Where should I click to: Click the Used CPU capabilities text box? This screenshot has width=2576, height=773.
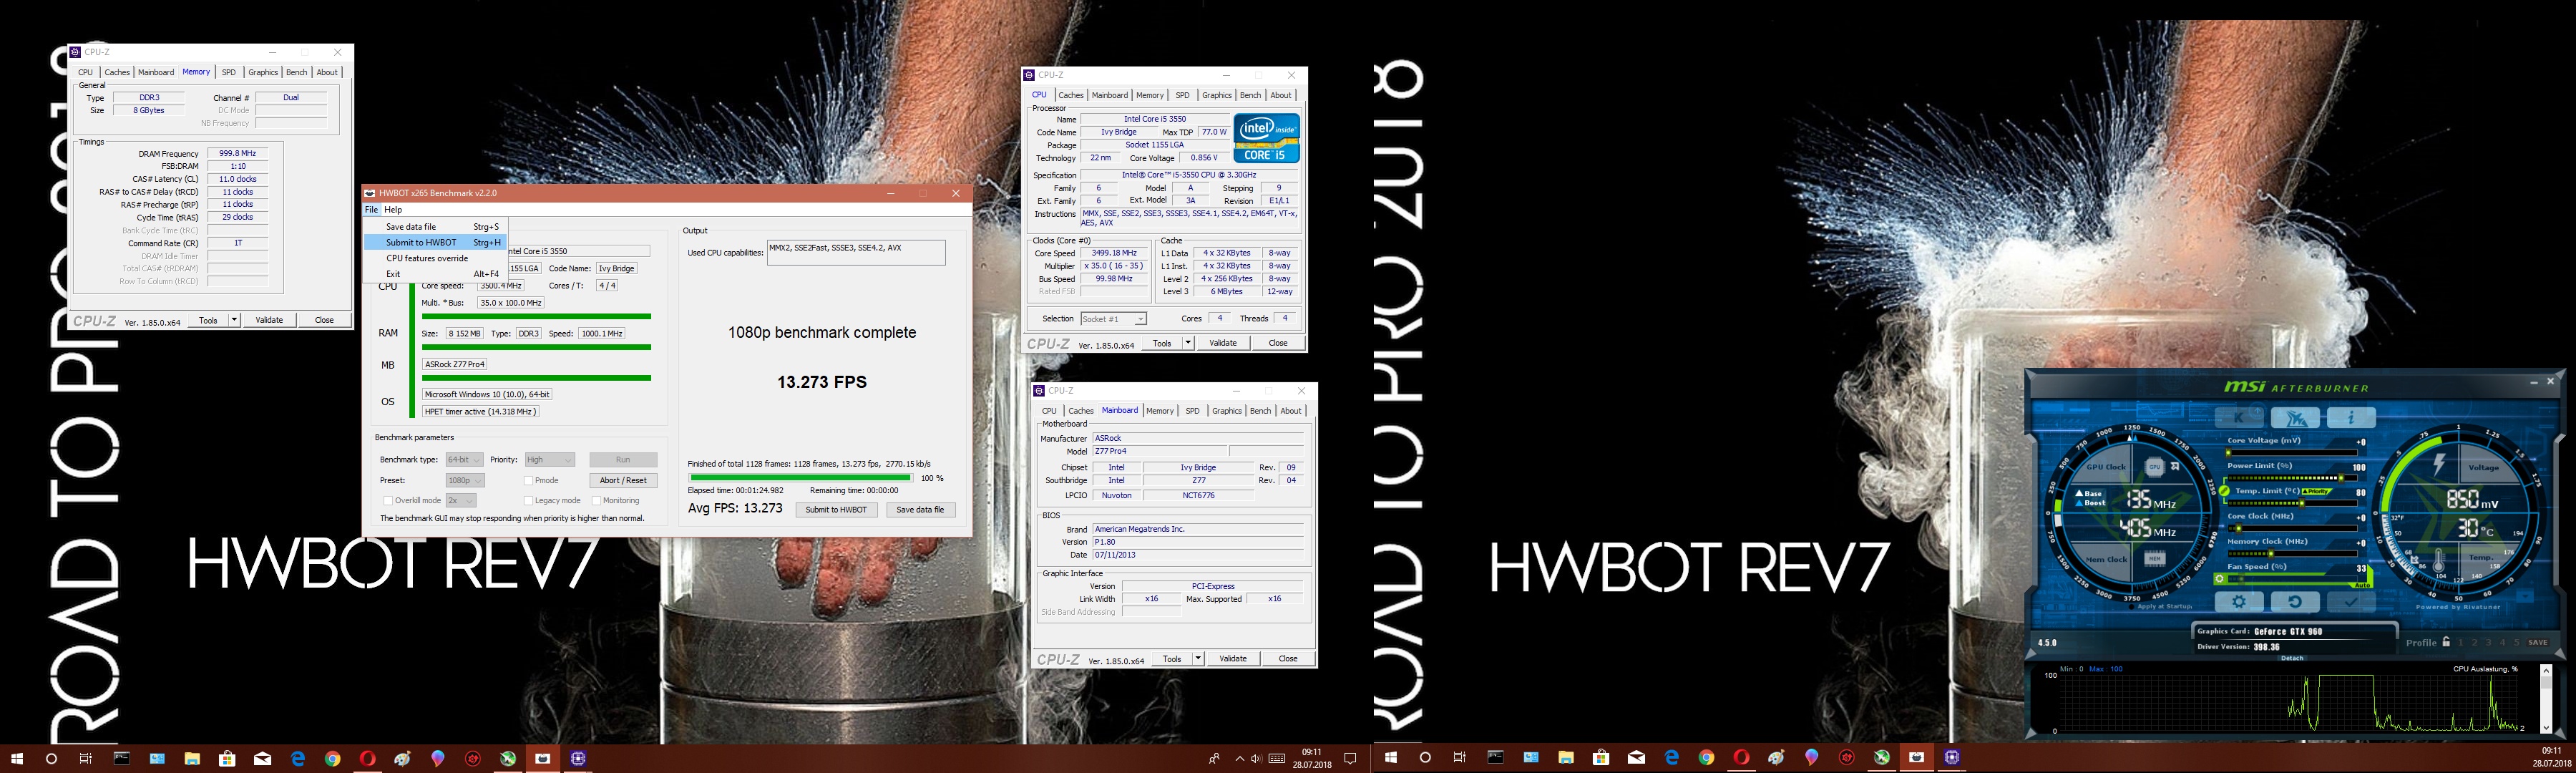856,252
